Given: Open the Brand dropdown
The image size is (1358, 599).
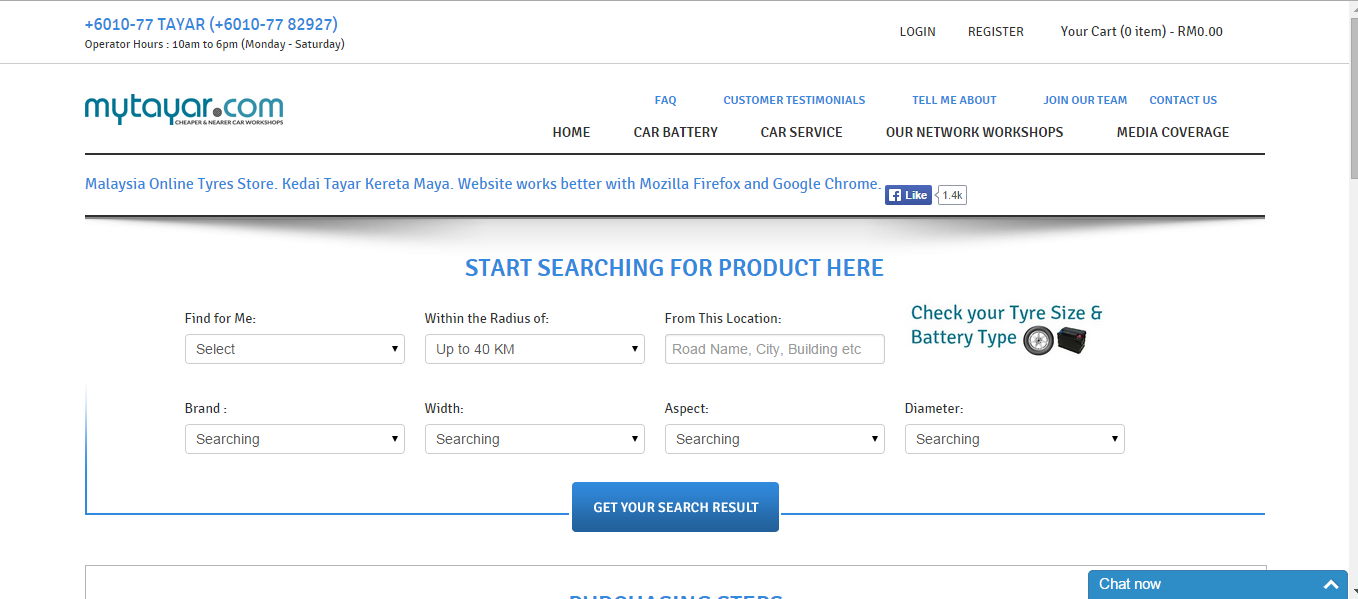Looking at the screenshot, I should 295,439.
